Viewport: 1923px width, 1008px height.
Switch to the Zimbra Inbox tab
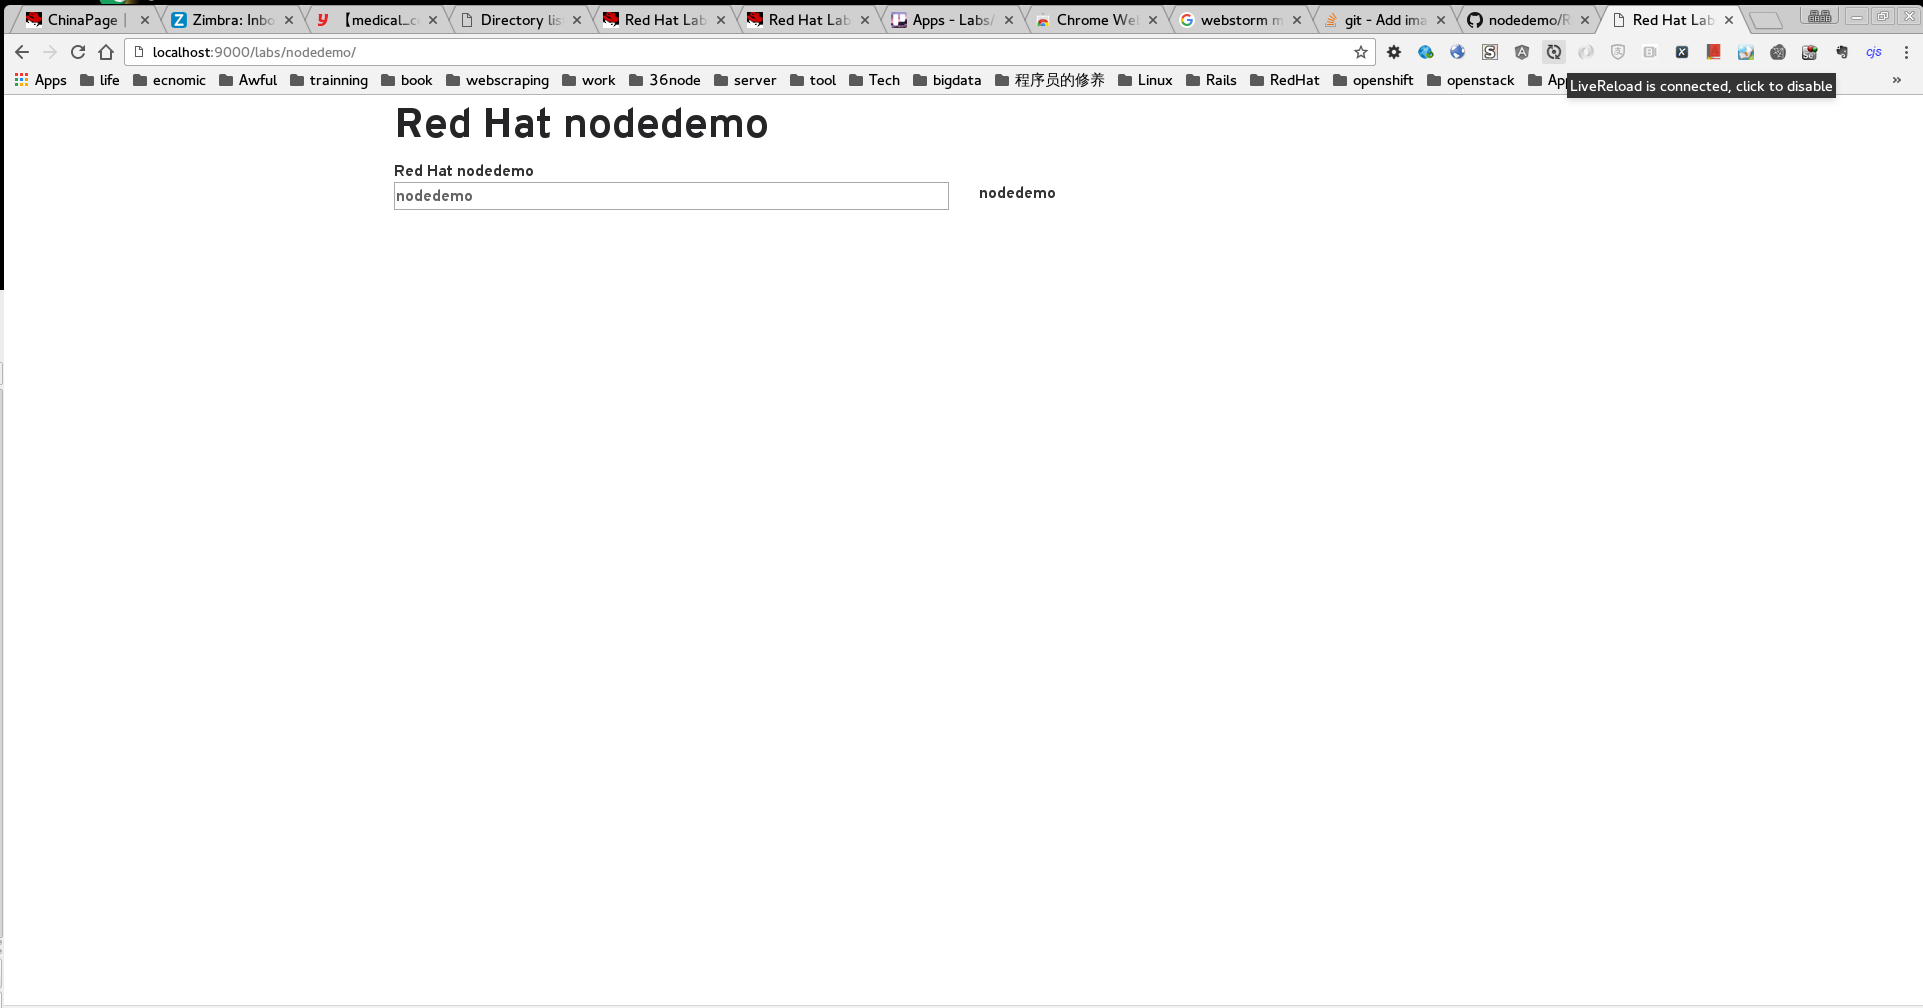pos(232,20)
